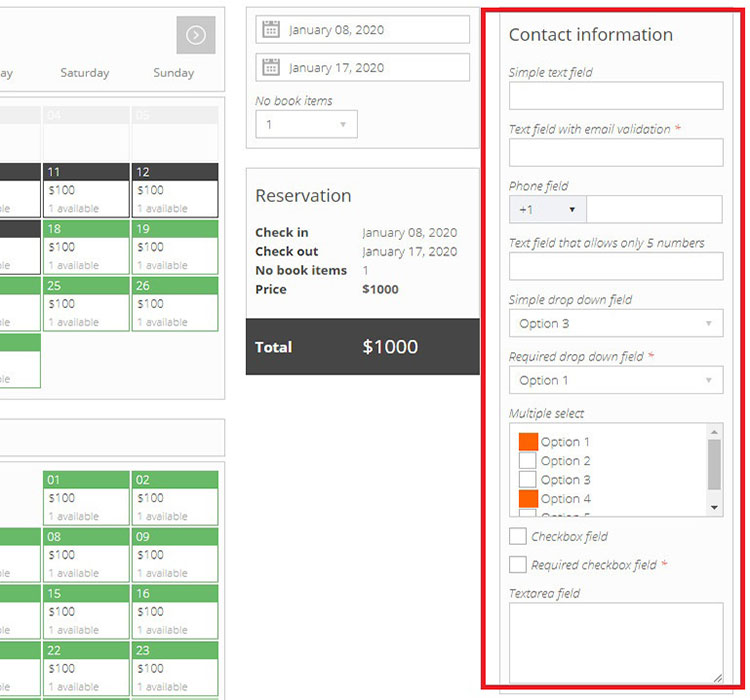Select day 01 in second month calendar
The image size is (750, 700).
(86, 498)
